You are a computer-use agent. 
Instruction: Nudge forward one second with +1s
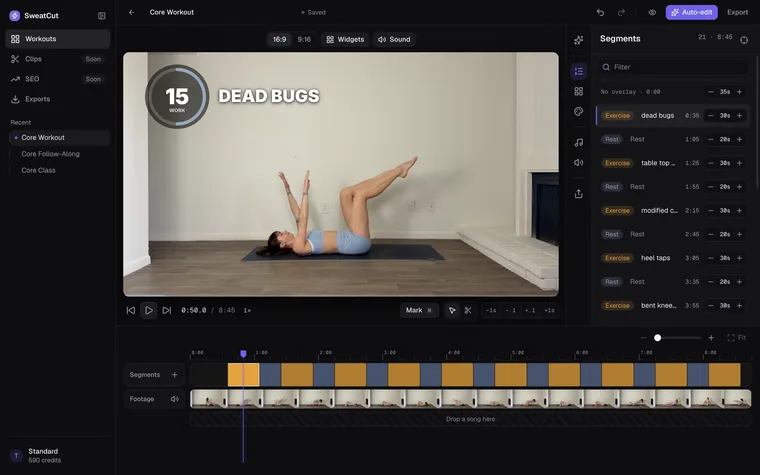click(549, 311)
